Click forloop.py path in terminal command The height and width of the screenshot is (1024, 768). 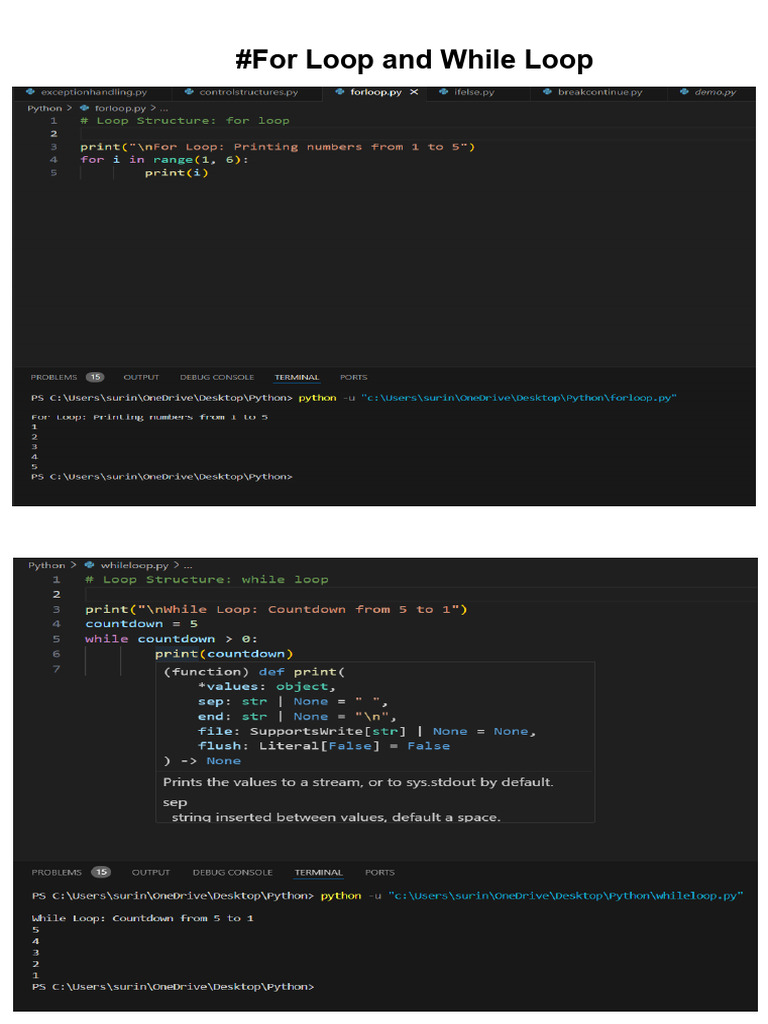tap(519, 398)
